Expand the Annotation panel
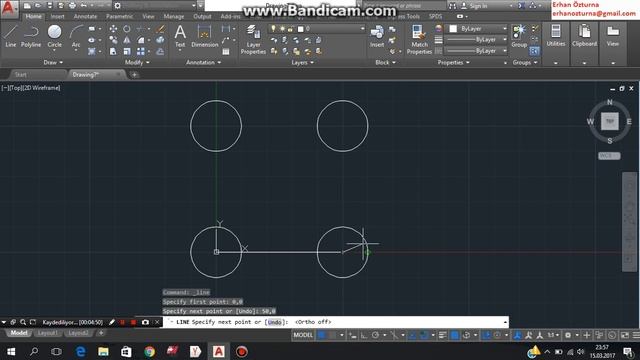Screen dimensions: 640x360 [203, 62]
